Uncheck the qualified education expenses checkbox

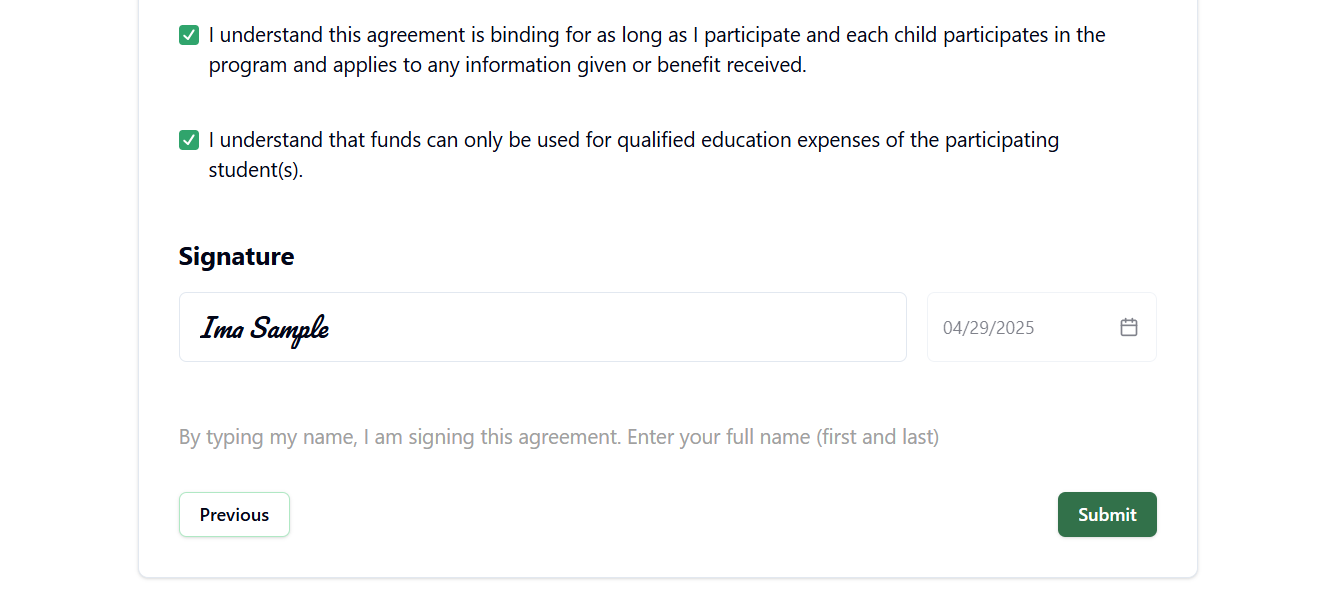coord(189,140)
